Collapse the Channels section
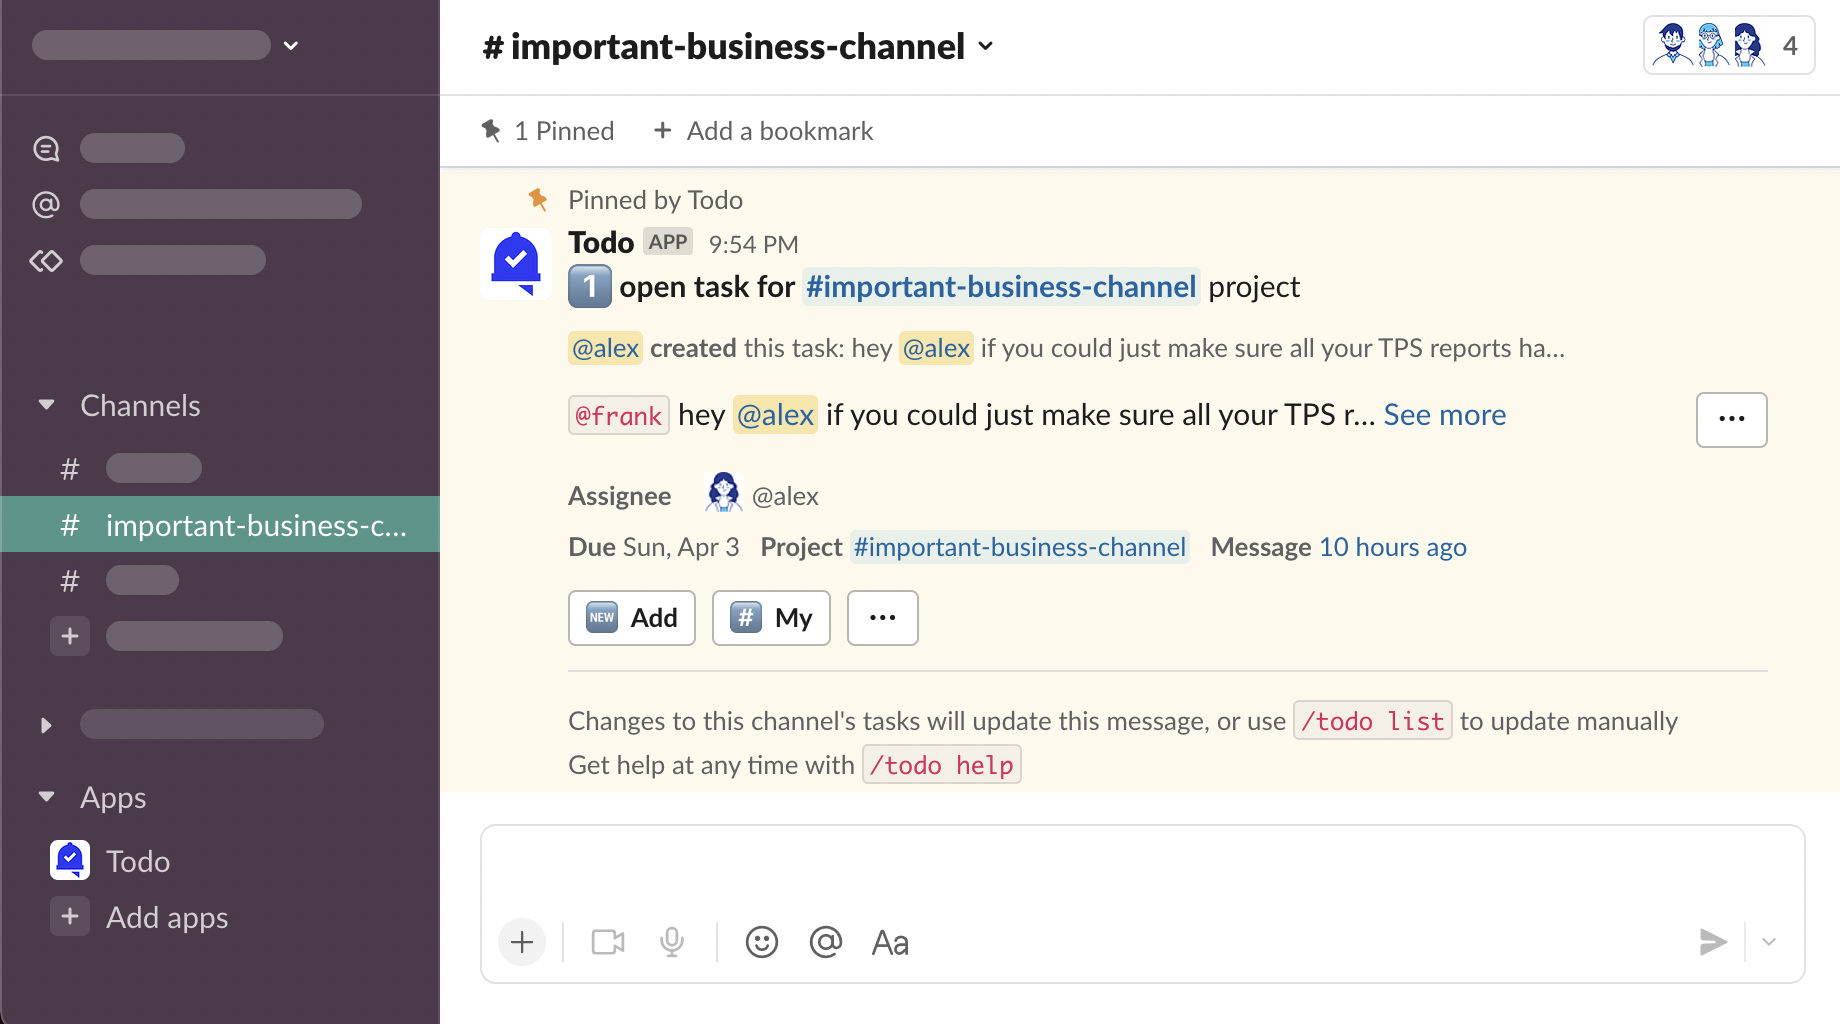This screenshot has height=1024, width=1840. [x=46, y=405]
